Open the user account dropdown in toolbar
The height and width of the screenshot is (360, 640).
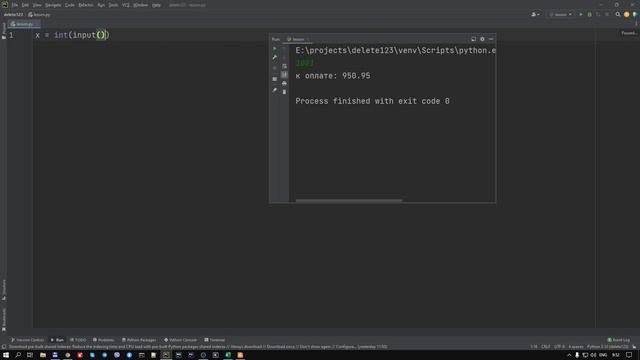click(x=535, y=14)
